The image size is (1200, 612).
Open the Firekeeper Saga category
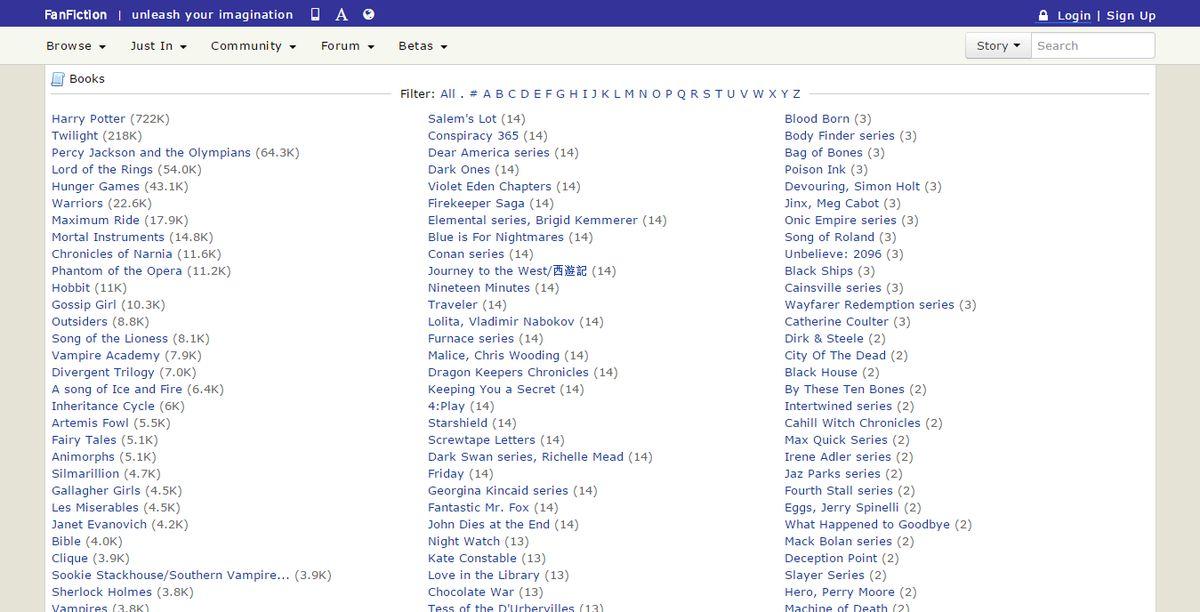point(476,204)
